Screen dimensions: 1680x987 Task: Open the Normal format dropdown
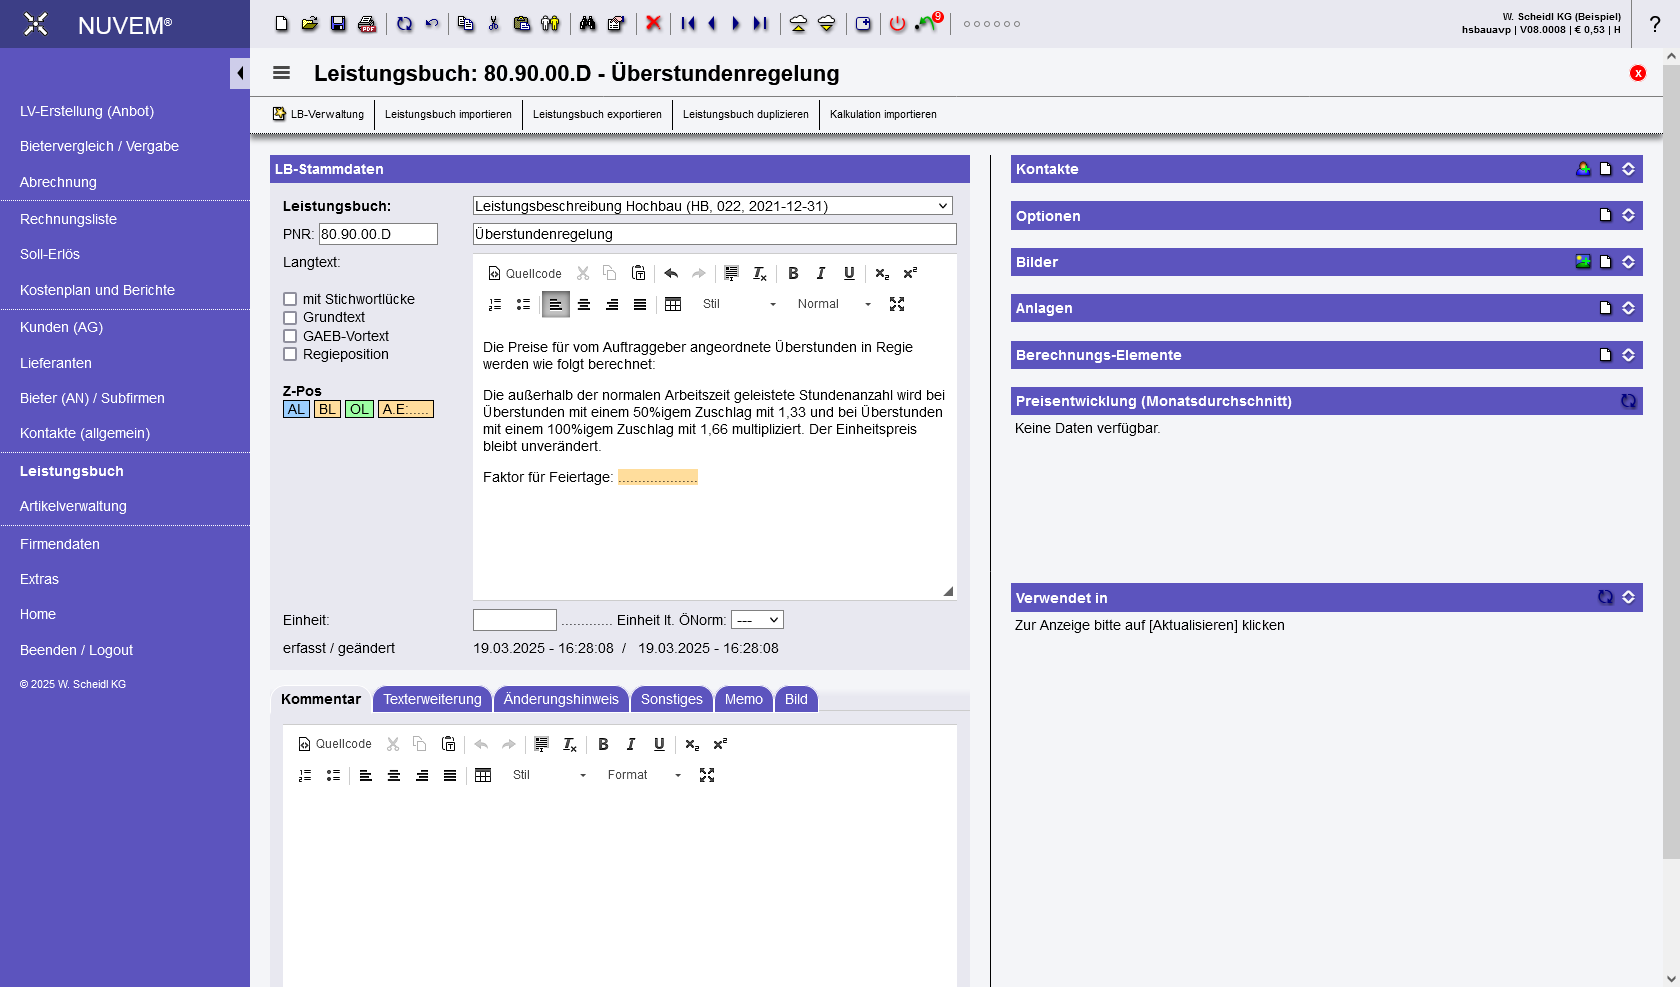point(834,304)
